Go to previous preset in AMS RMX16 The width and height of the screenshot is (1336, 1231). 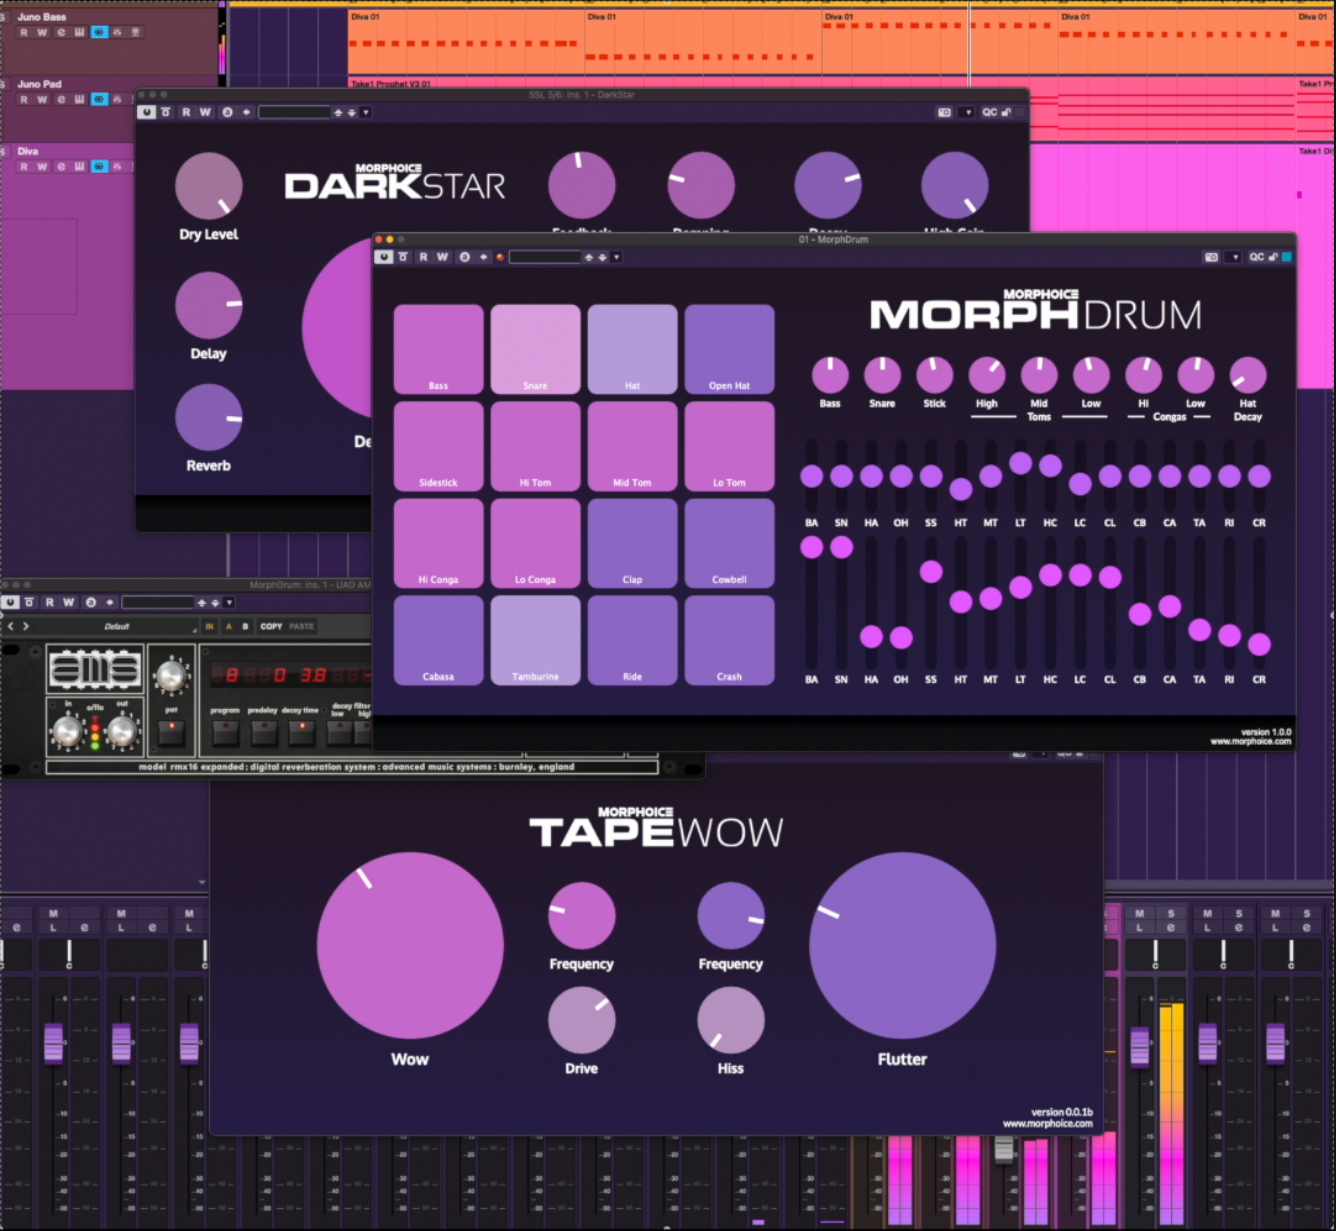pyautogui.click(x=11, y=626)
